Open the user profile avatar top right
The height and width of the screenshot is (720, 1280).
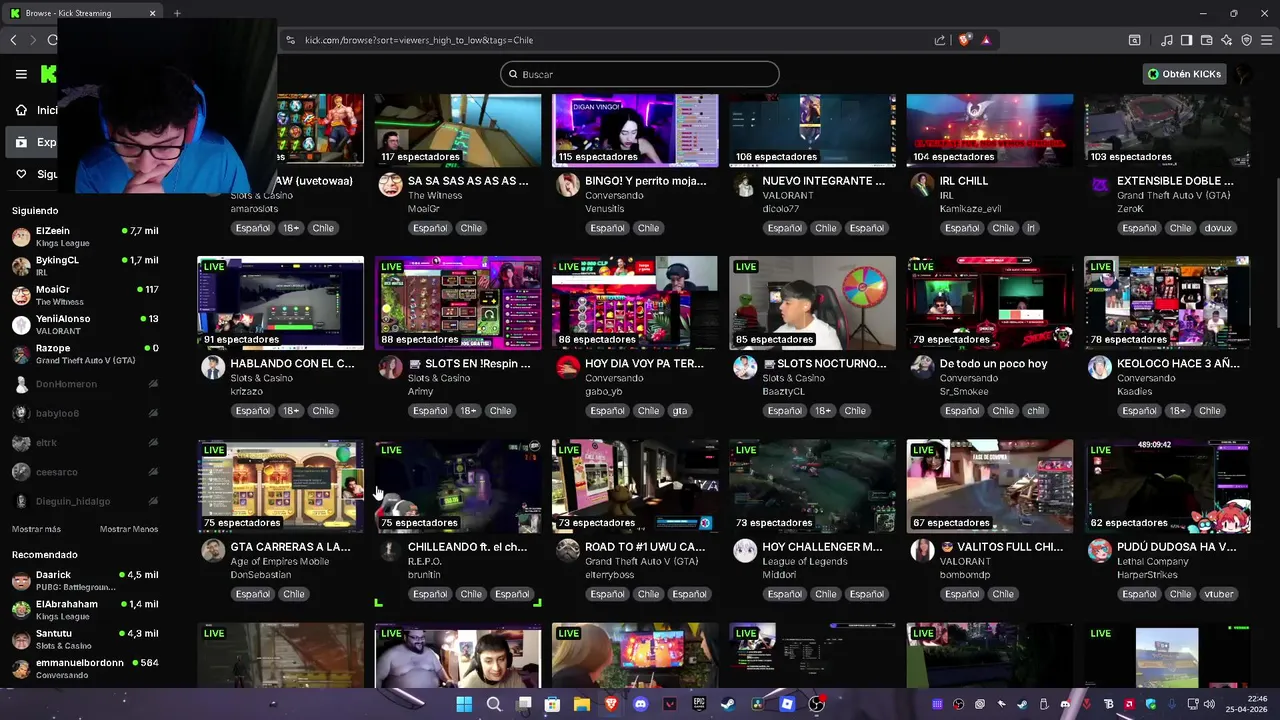coord(1241,74)
